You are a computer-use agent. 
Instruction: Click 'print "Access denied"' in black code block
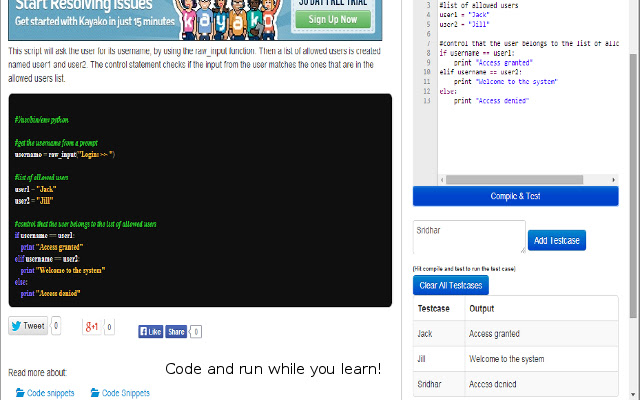click(50, 293)
